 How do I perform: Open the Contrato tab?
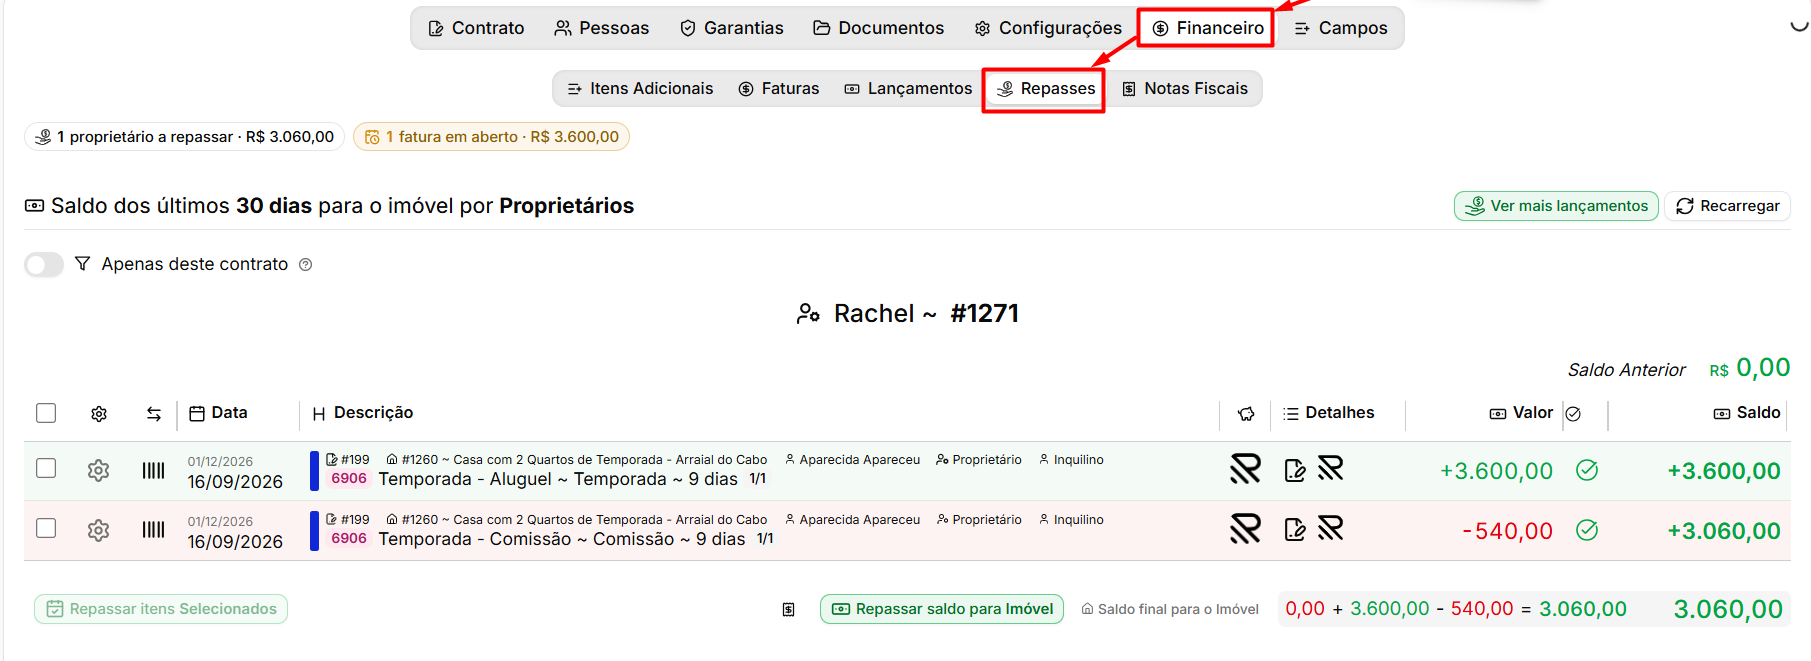476,28
